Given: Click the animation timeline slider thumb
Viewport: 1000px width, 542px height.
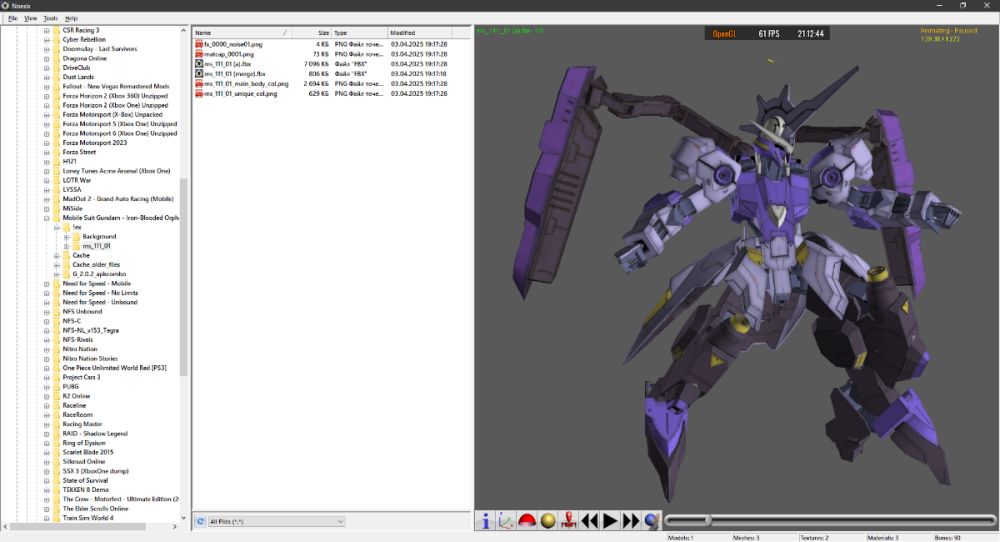Looking at the screenshot, I should (x=709, y=521).
